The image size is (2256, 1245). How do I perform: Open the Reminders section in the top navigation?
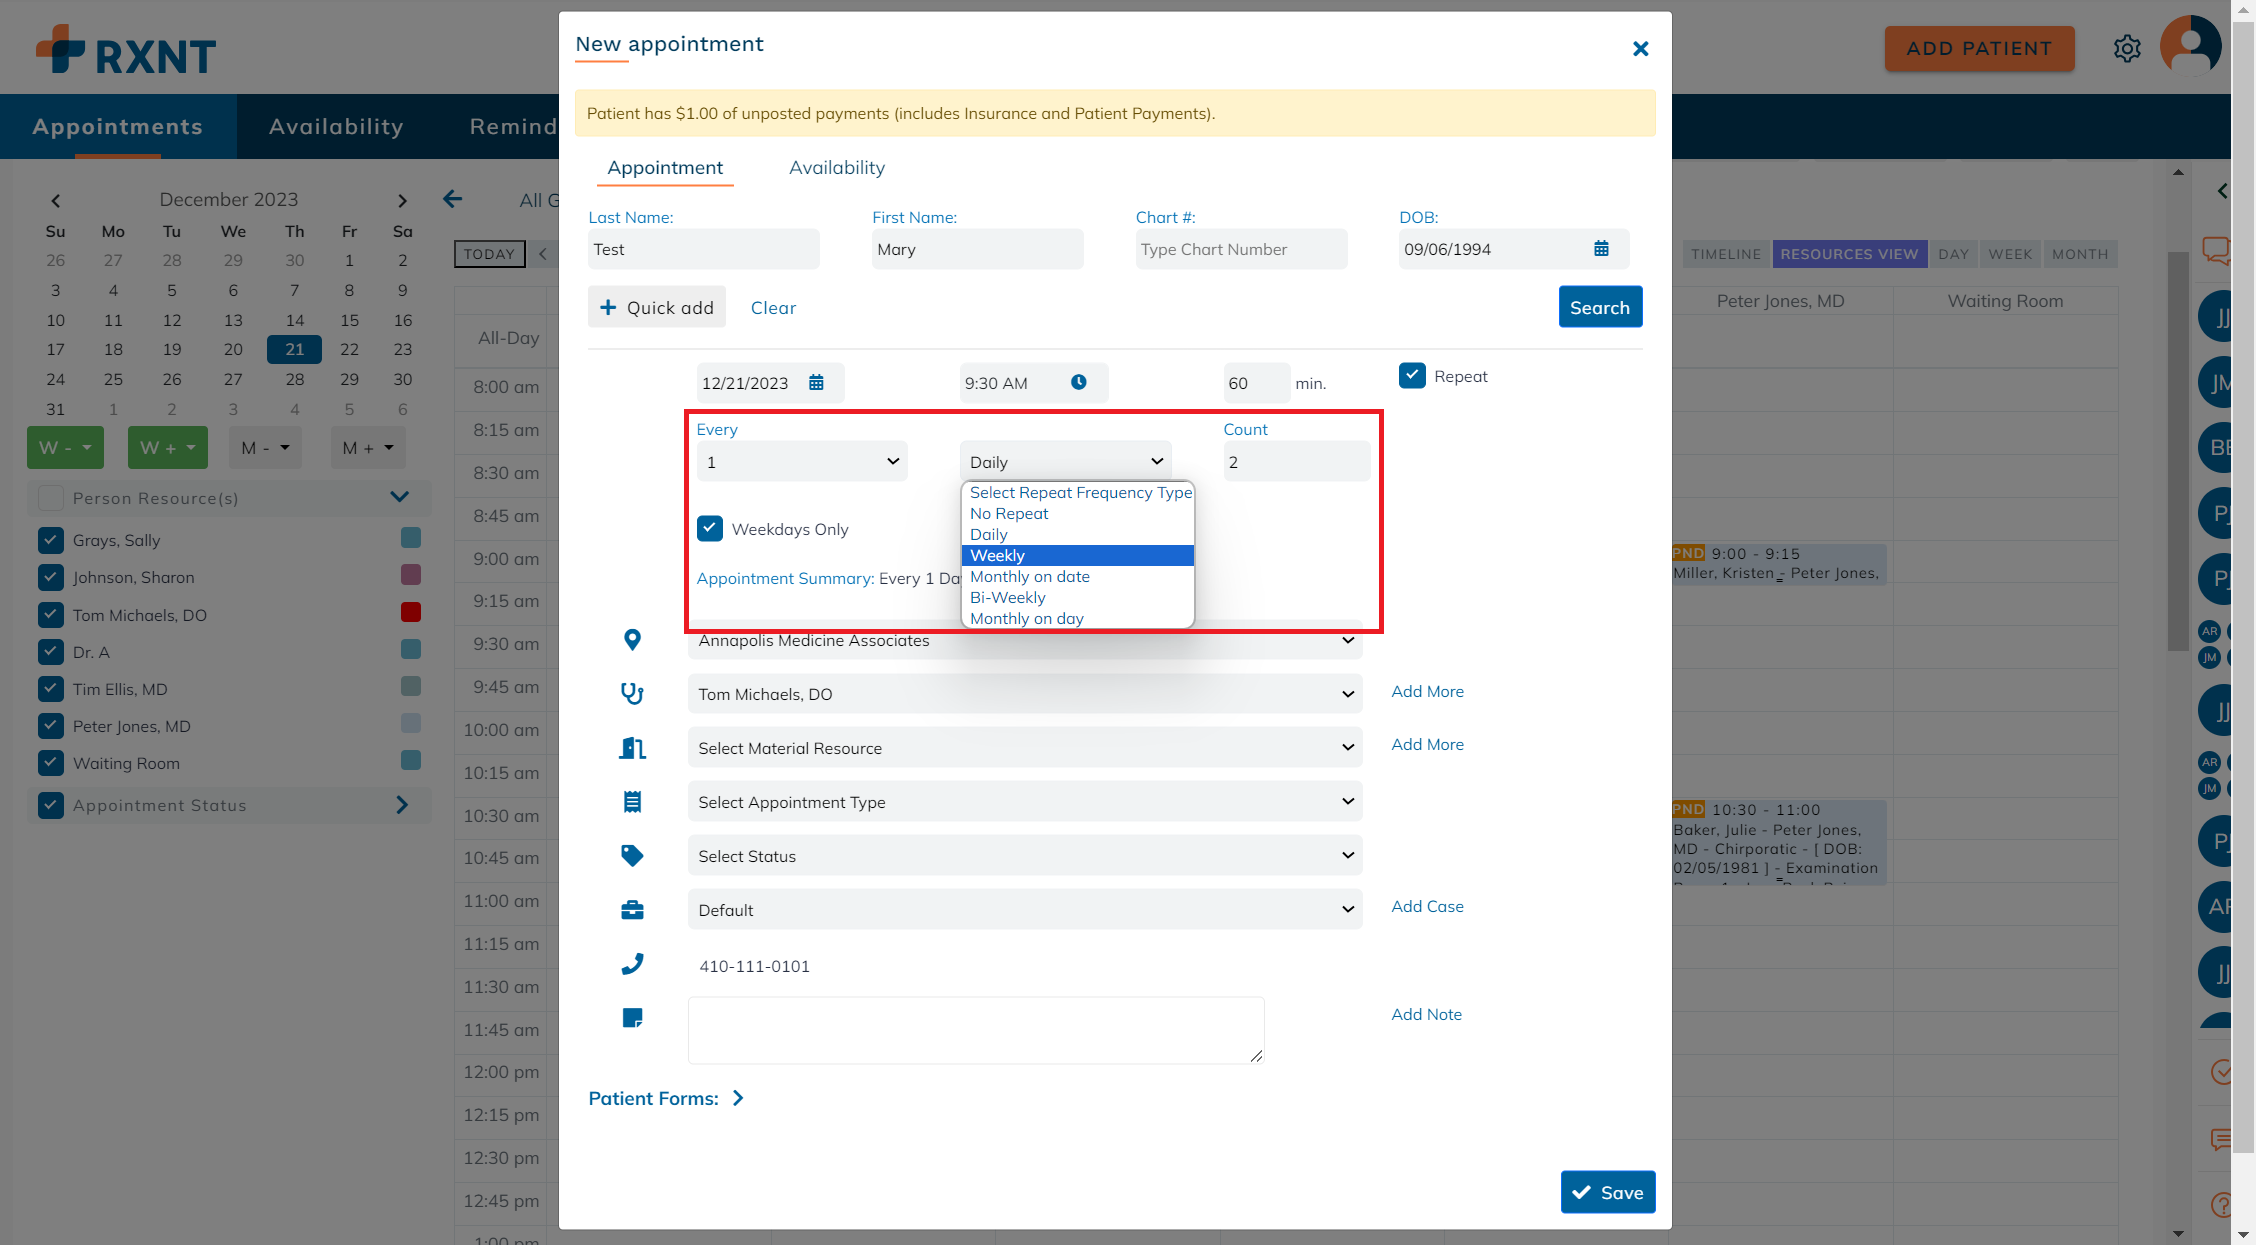click(514, 126)
